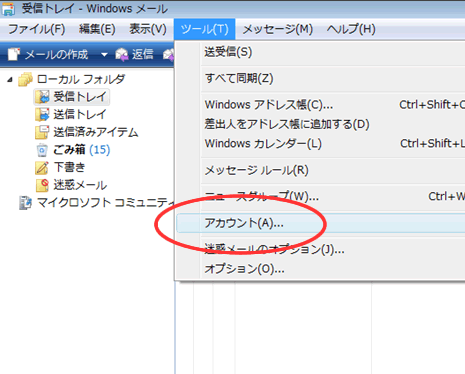Viewport: 465px width, 374px height.
Task: Select the 下書き drafts folder
Action: click(69, 167)
